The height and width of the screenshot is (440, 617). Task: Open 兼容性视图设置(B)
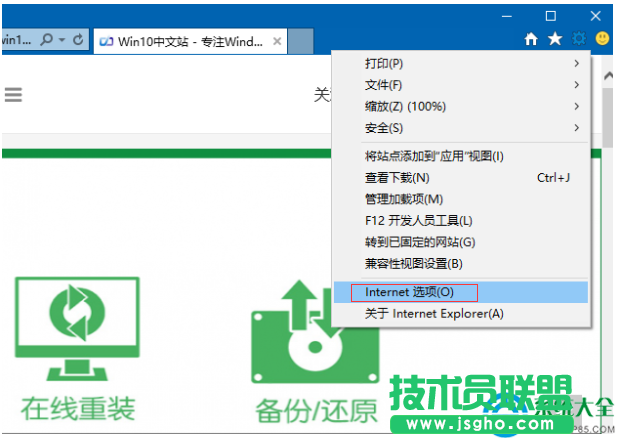click(x=461, y=264)
